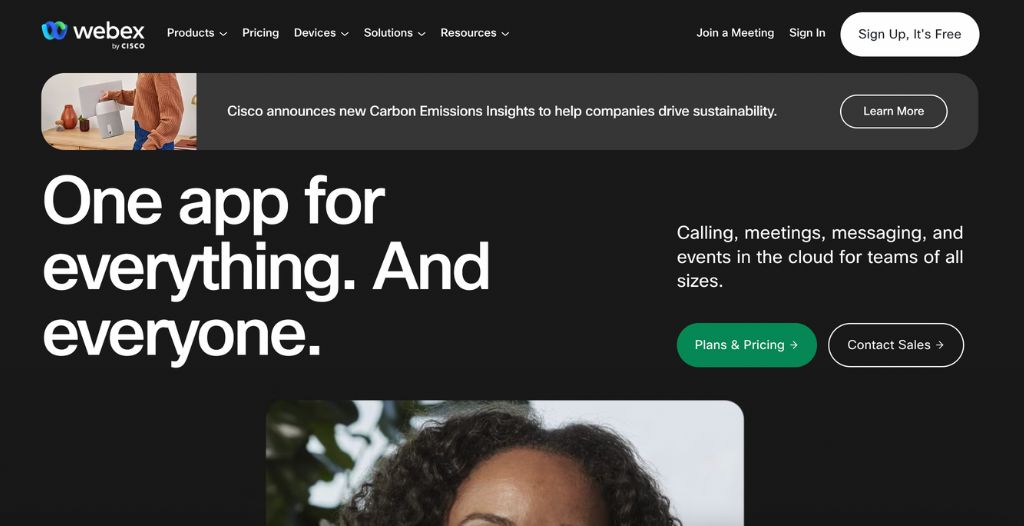Screen dimensions: 1024x526
Task: Click the banner thumbnail of the desk device
Action: [119, 111]
